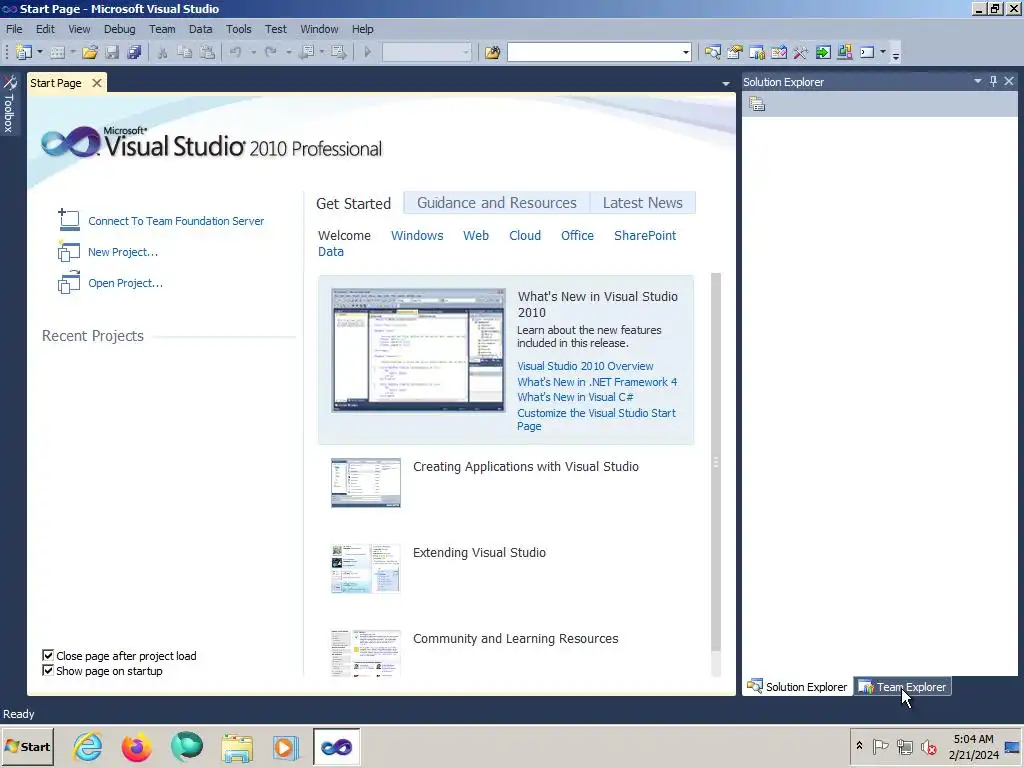
Task: Click Connect To Team Foundation Server link
Action: coord(176,221)
